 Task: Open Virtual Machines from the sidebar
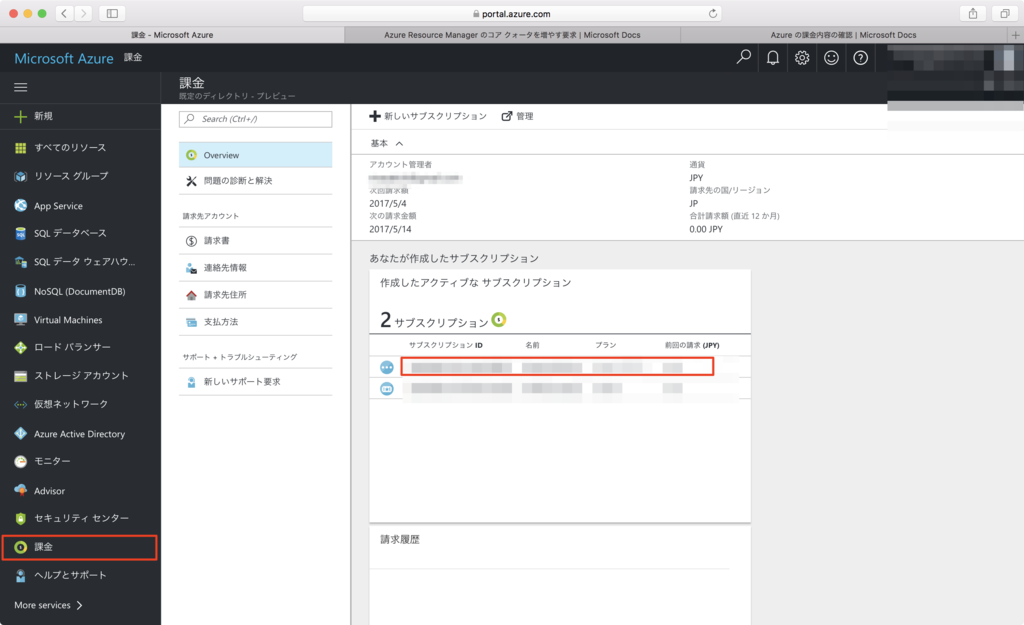pyautogui.click(x=67, y=320)
